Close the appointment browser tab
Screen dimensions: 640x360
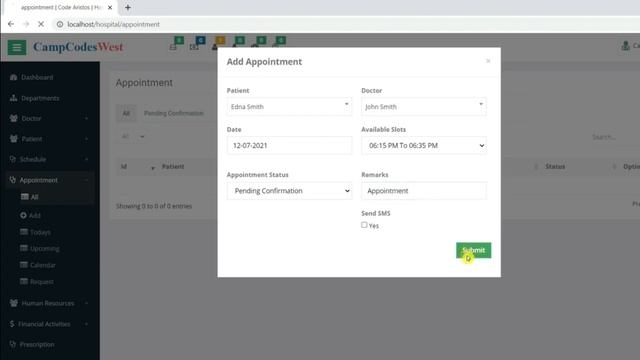[x=110, y=7]
